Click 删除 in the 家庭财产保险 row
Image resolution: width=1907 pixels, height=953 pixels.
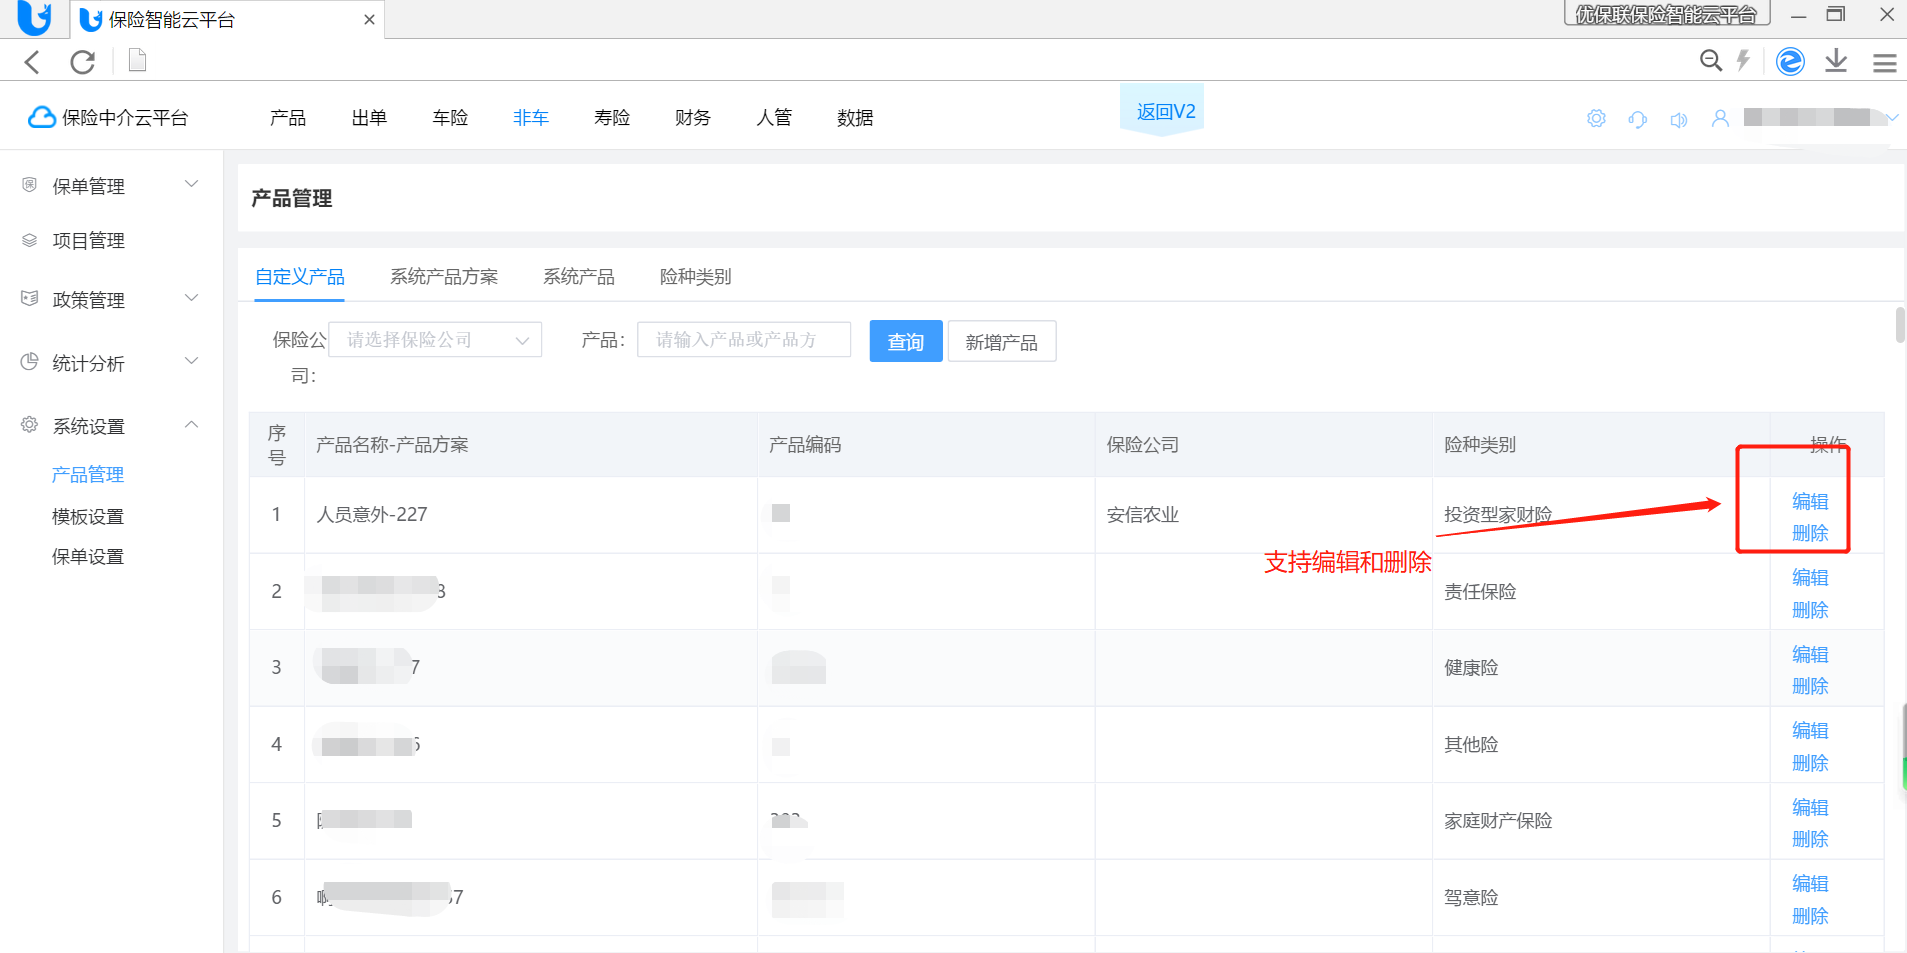(1810, 839)
